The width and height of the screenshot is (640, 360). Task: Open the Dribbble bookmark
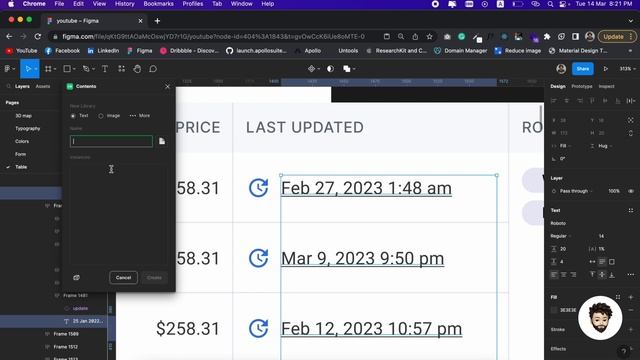point(189,51)
